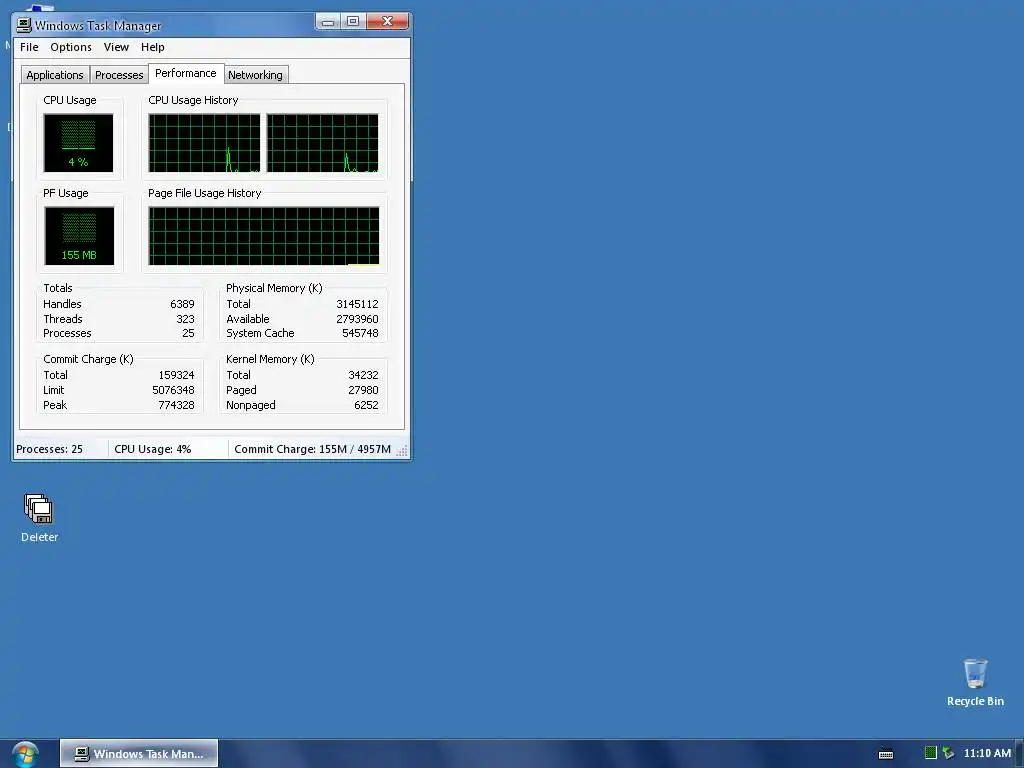Click the window resize grip in status bar

(402, 451)
